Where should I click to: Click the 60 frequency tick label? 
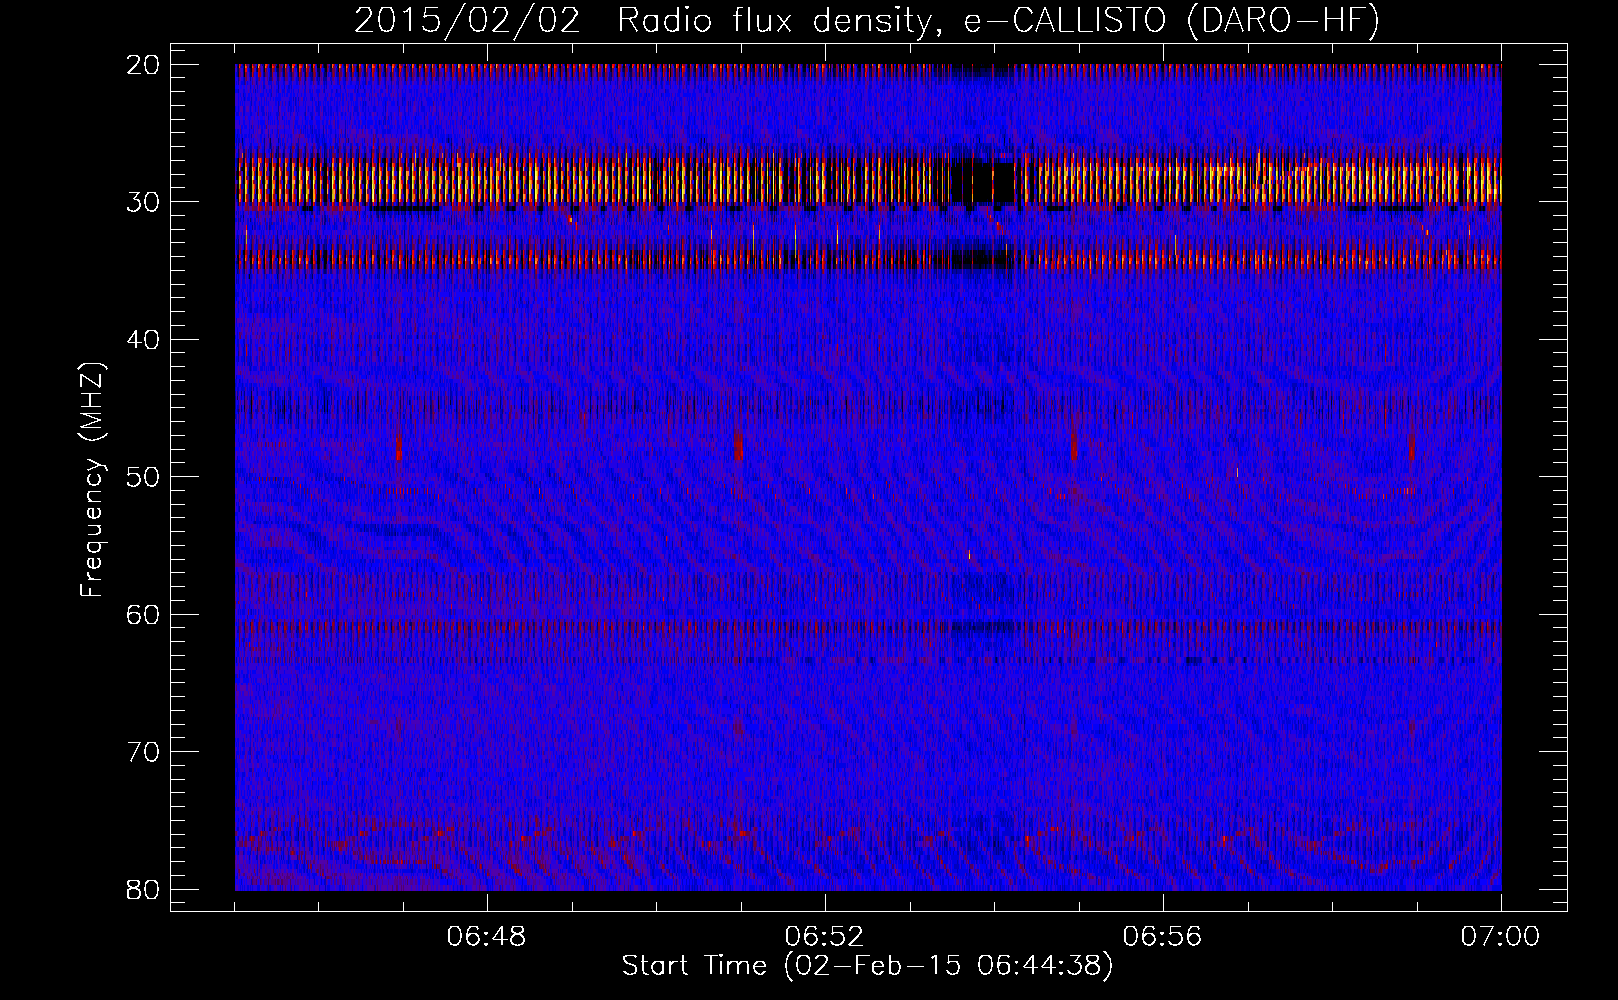(141, 614)
